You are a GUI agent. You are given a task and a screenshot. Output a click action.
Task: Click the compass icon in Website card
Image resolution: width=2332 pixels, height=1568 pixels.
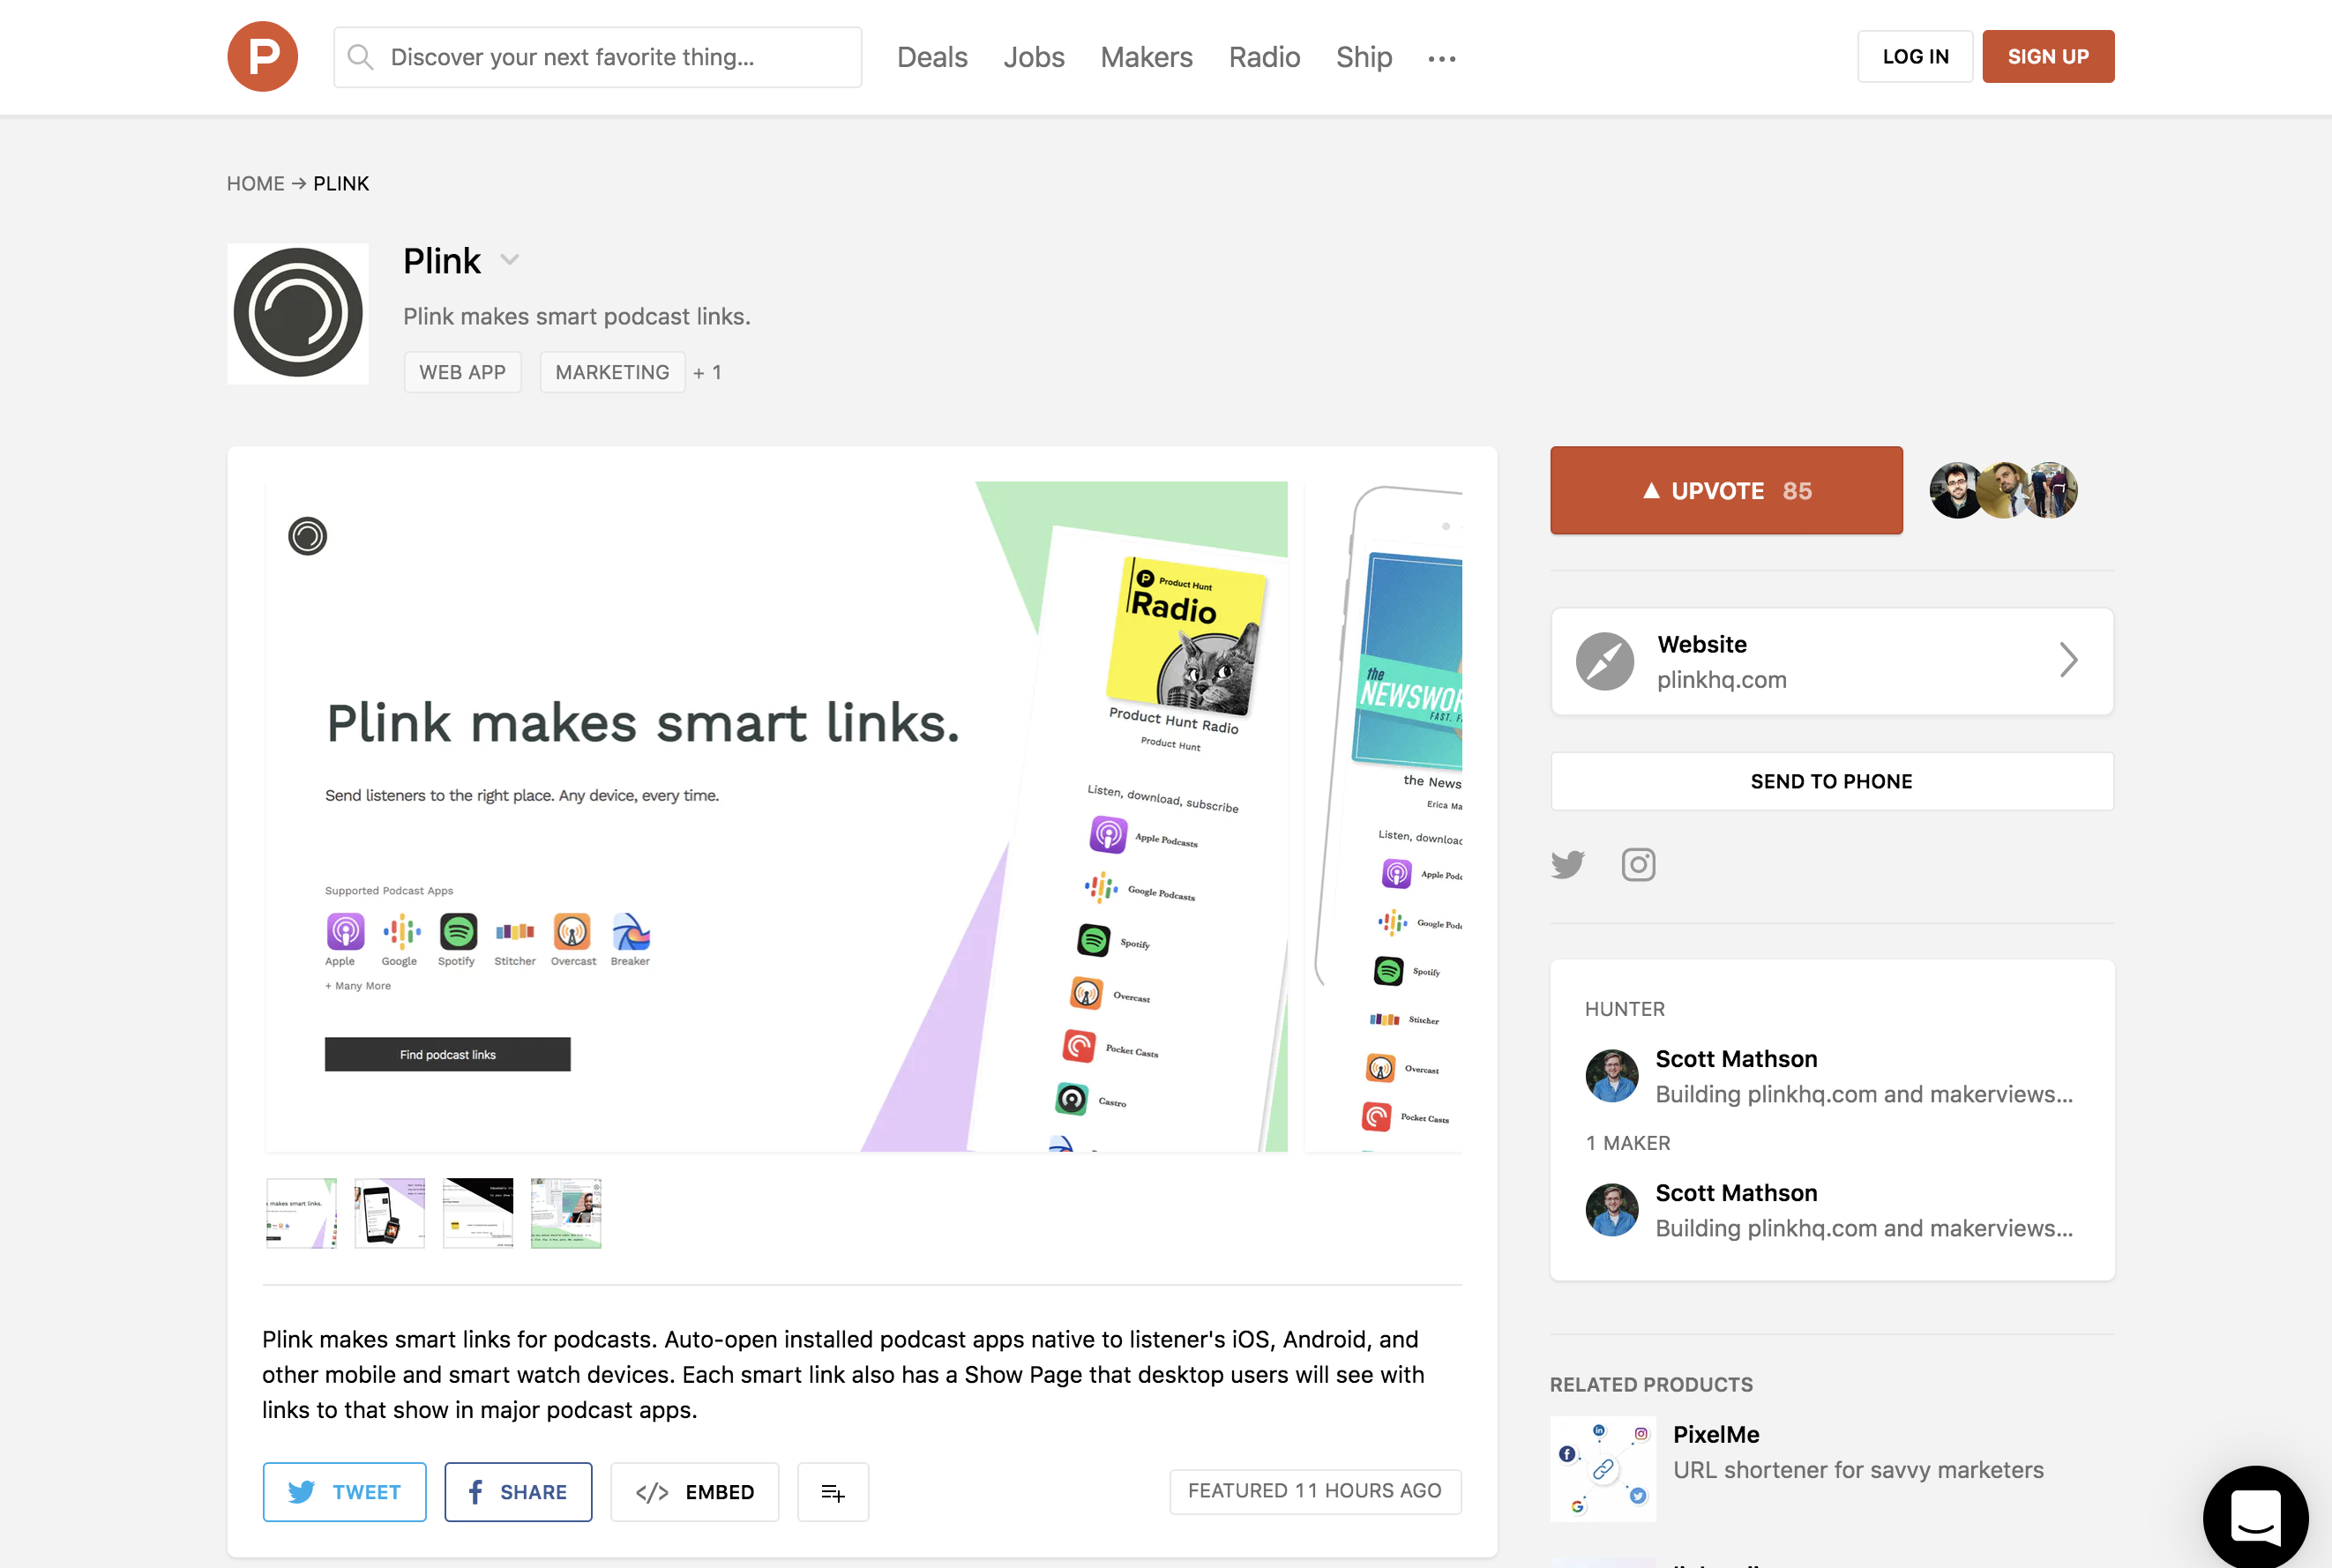click(1604, 661)
